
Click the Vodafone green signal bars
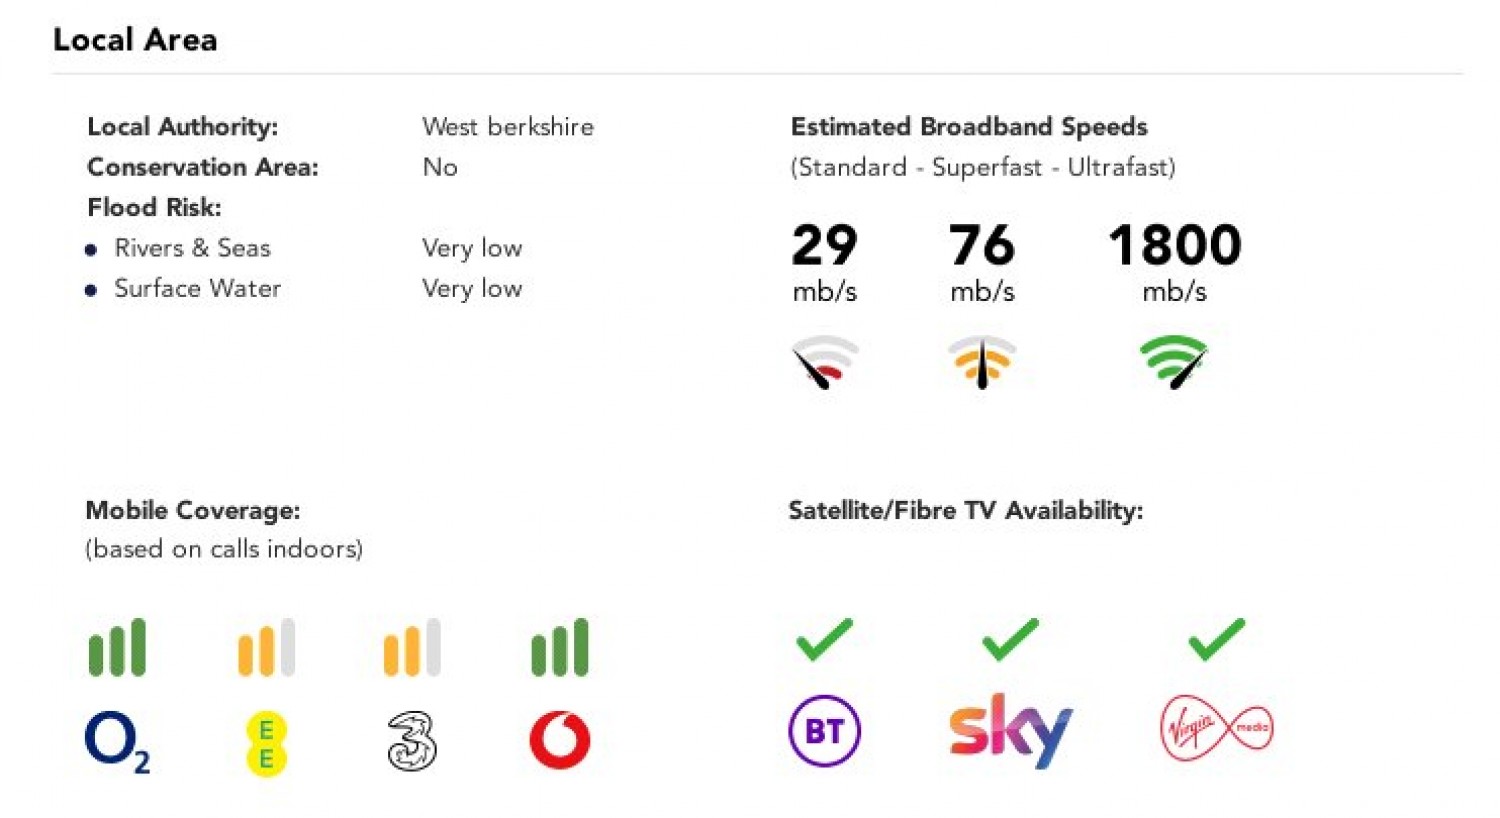560,648
